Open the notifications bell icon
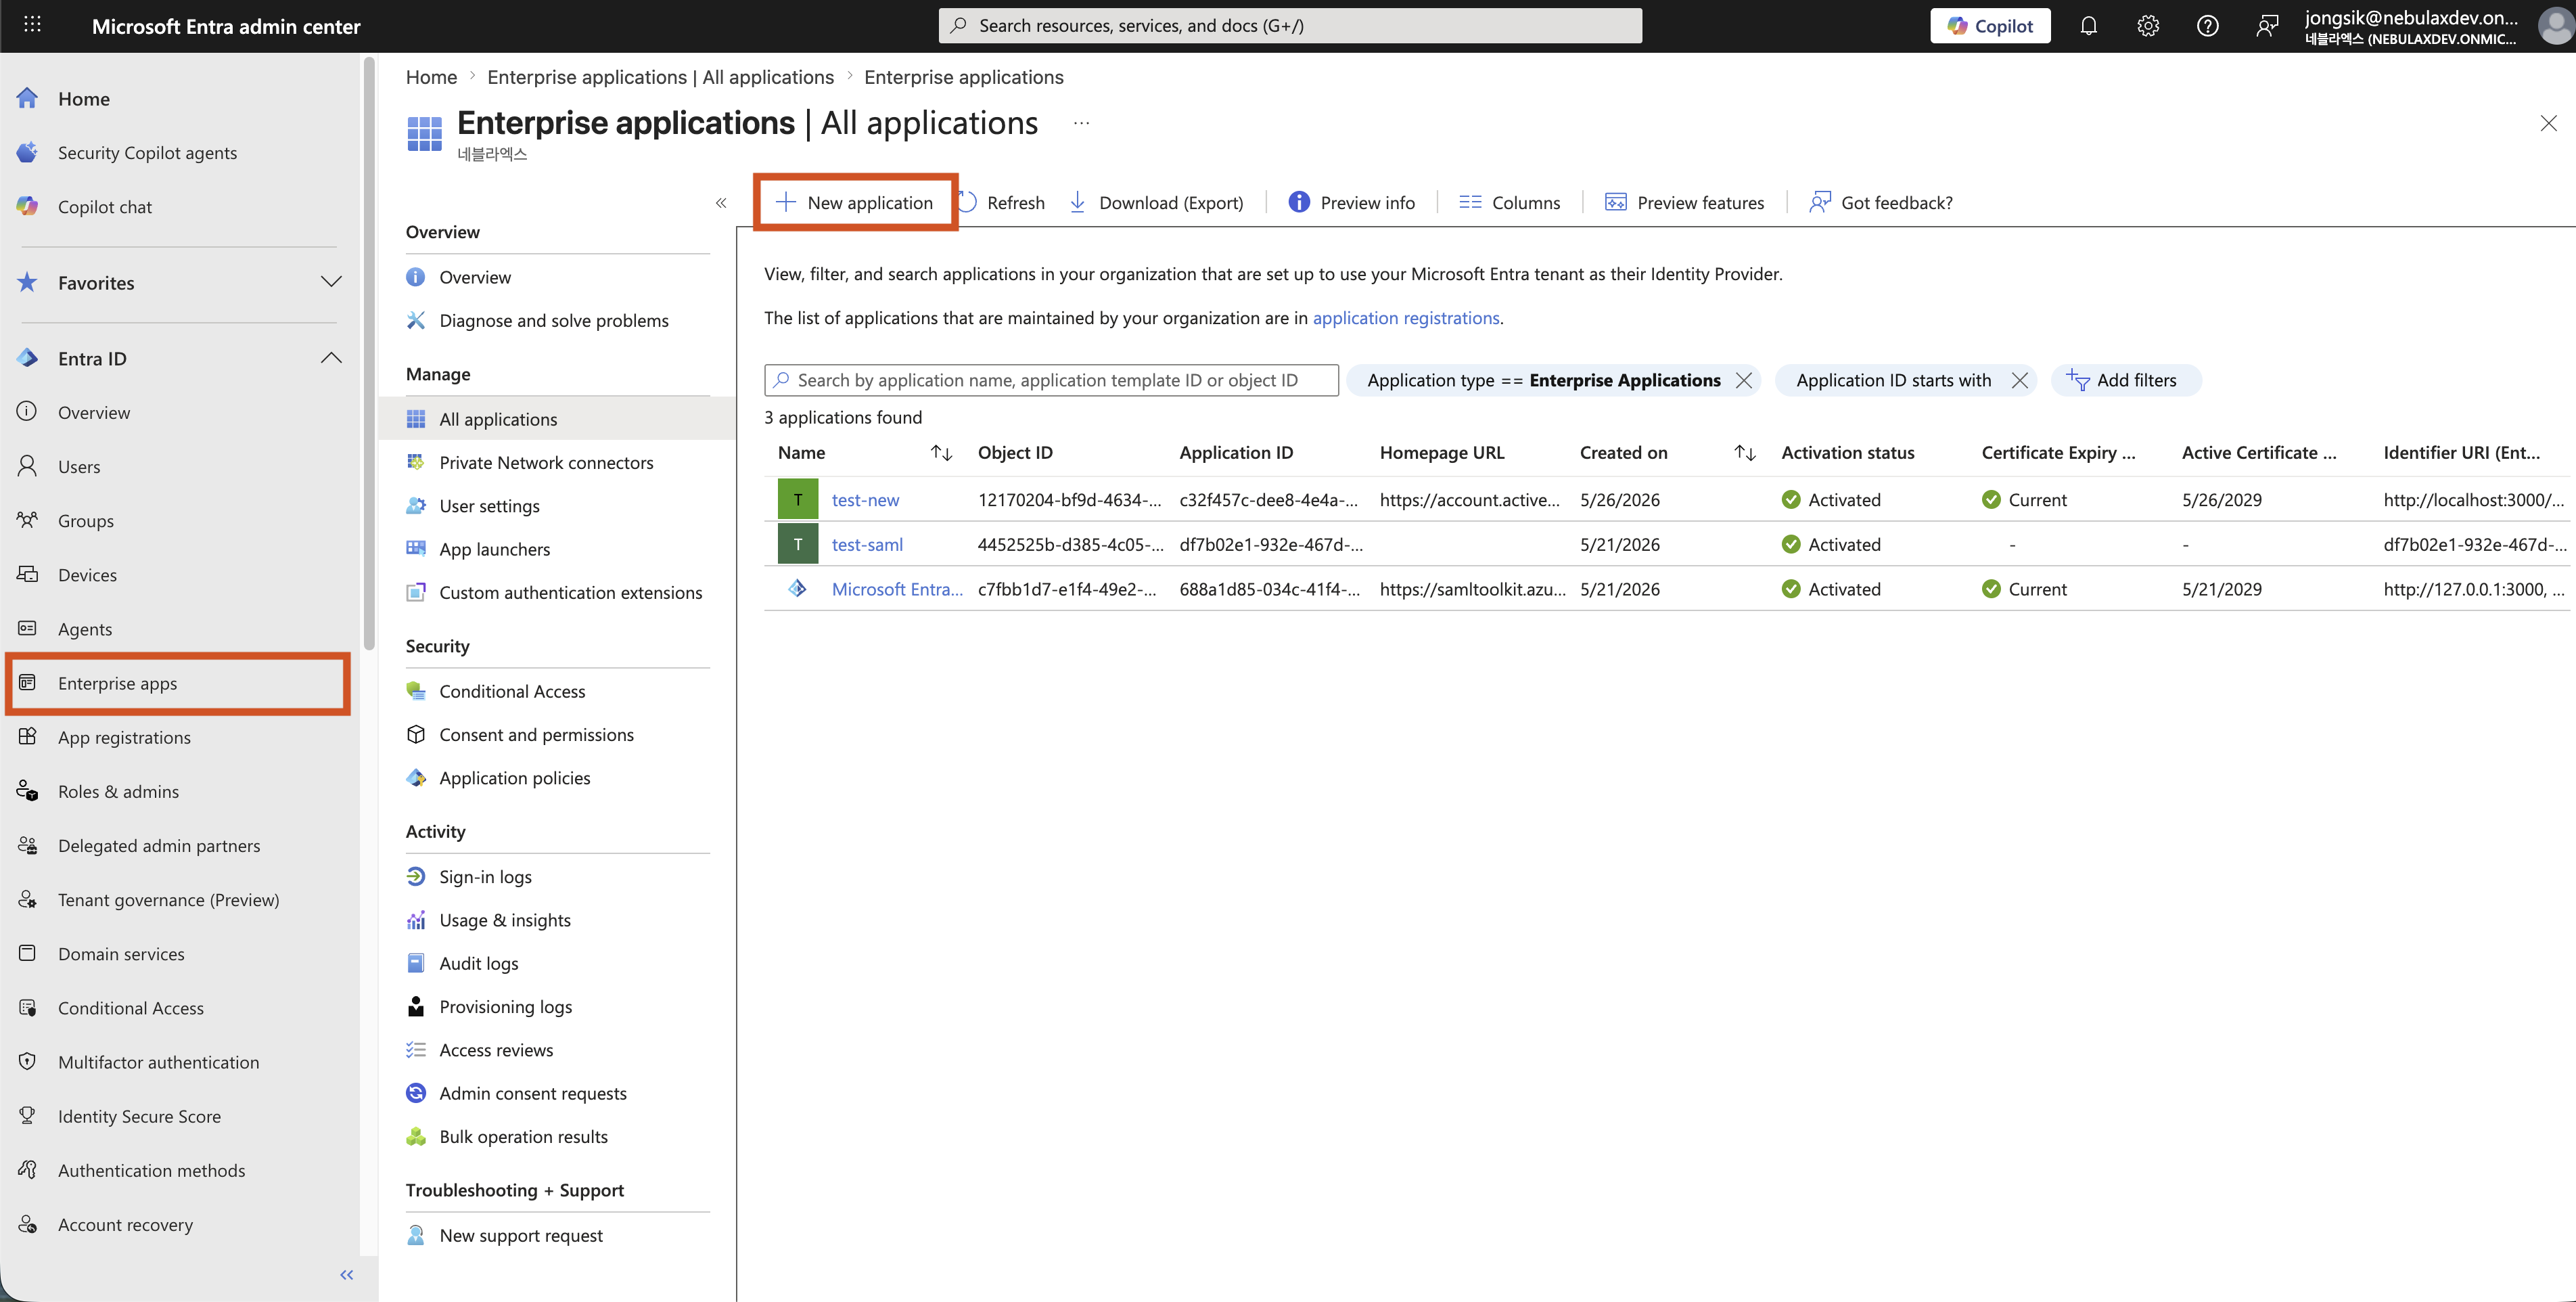 (2088, 26)
